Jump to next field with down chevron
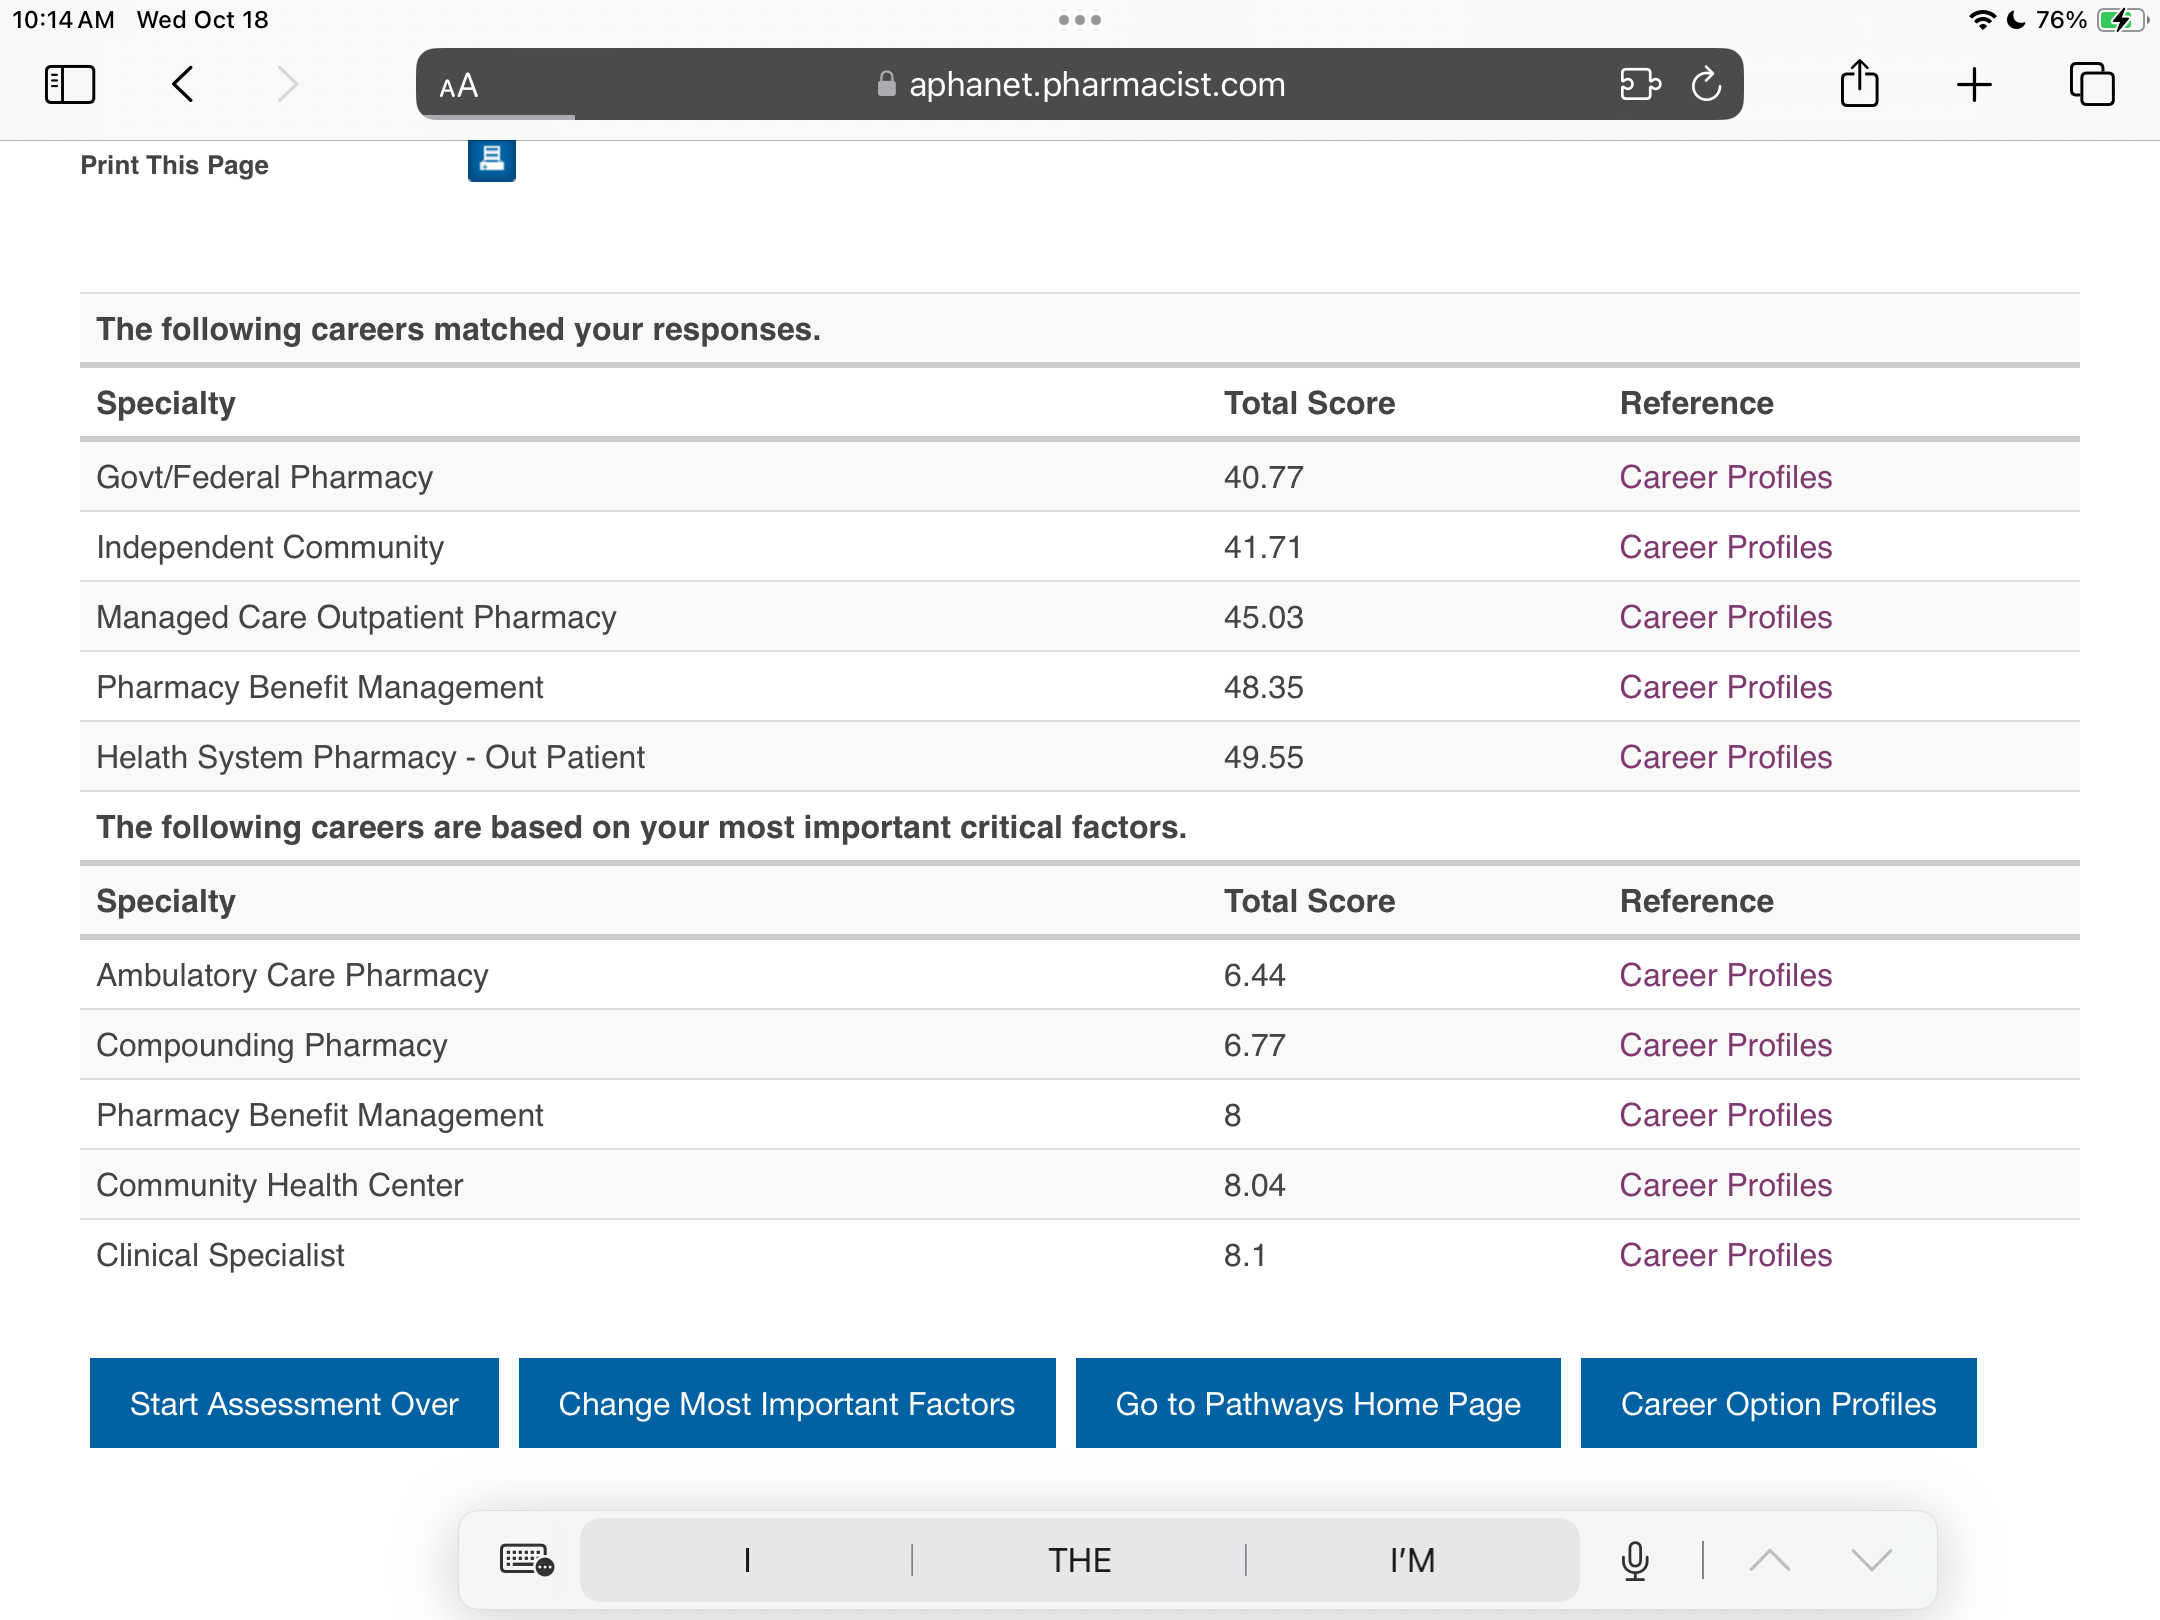 pyautogui.click(x=1870, y=1560)
